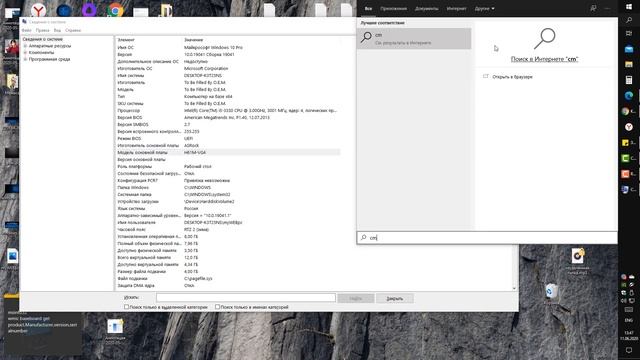Screen dimensions: 640x360
Task: Switch to the Приложения search tab
Action: coord(393,8)
